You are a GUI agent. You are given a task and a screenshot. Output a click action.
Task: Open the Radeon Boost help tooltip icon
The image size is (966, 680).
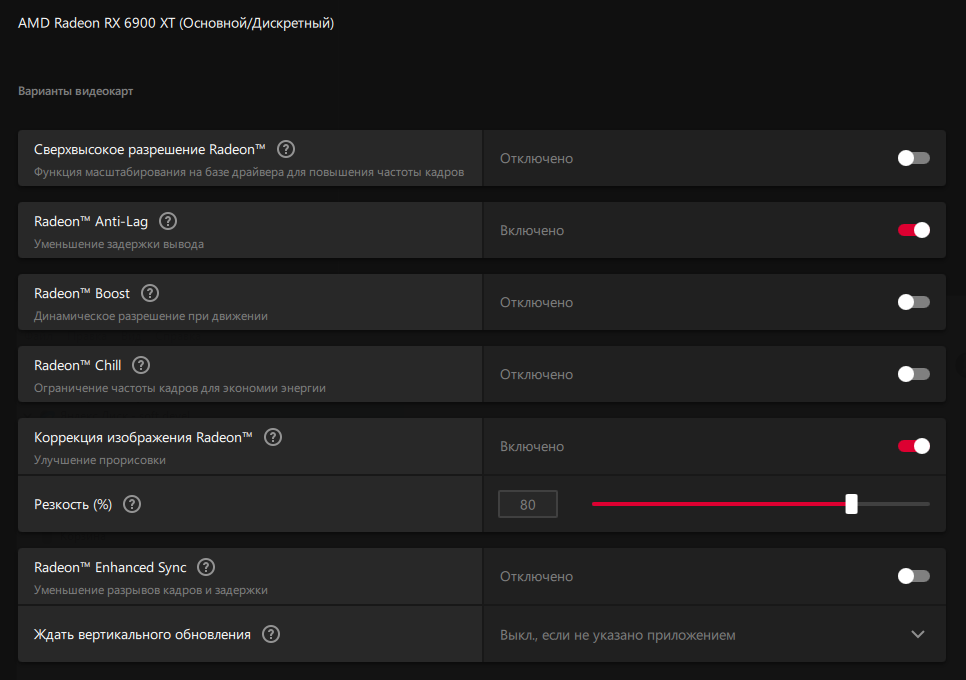150,293
